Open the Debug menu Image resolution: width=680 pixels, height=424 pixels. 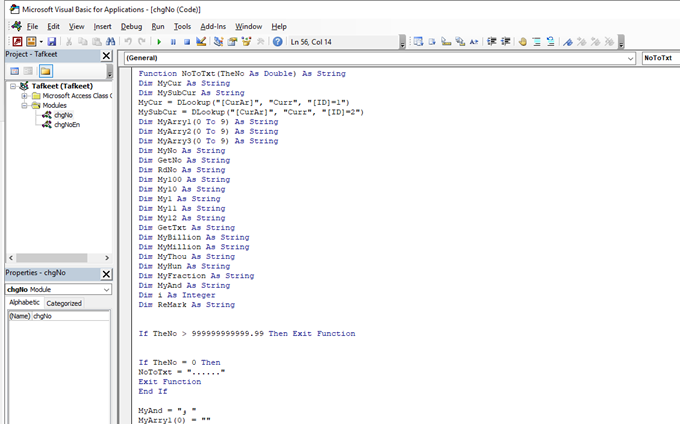[x=131, y=26]
